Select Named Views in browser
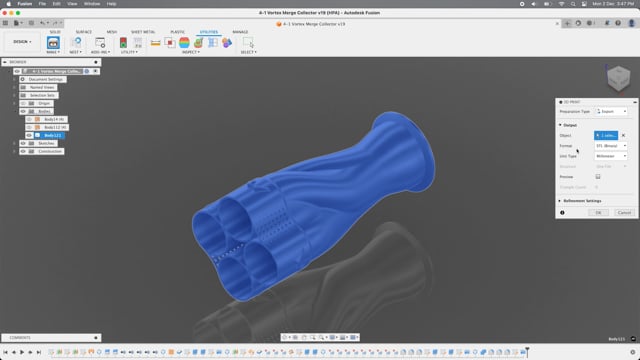Viewport: 640px width, 360px height. click(x=42, y=87)
